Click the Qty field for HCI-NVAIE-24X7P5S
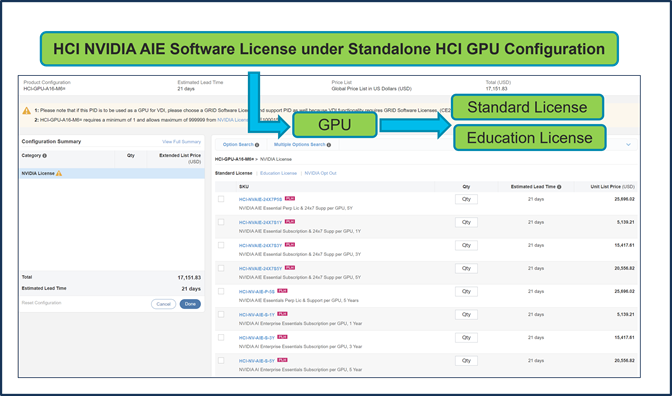The height and width of the screenshot is (396, 672). pos(466,199)
